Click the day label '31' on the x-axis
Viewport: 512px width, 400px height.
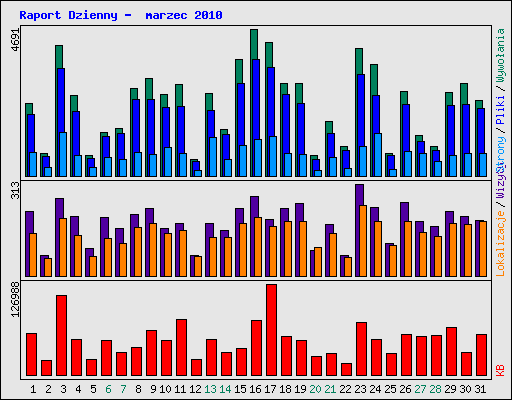[480, 389]
